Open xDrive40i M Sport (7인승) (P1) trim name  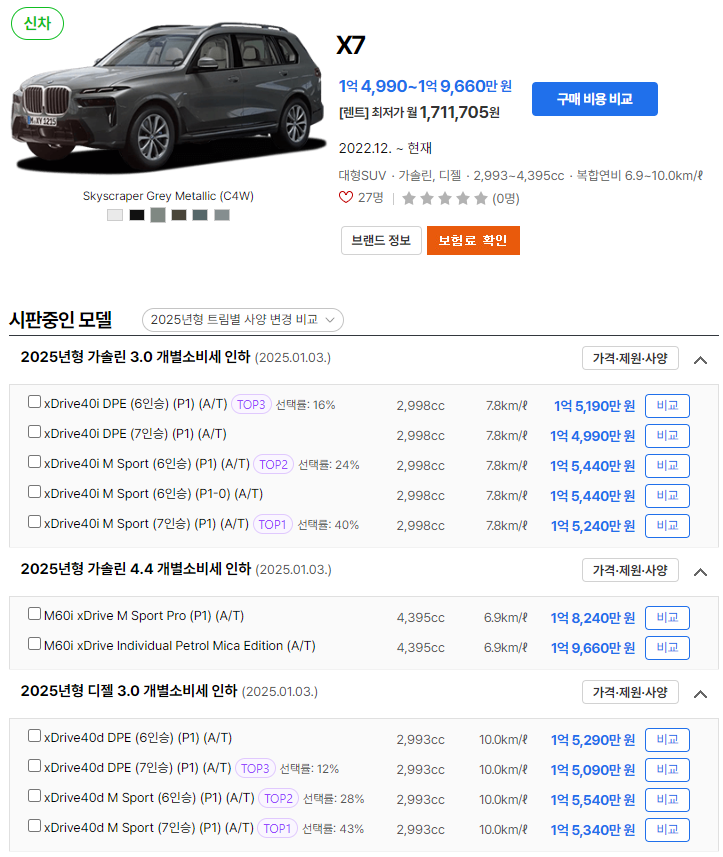(146, 524)
